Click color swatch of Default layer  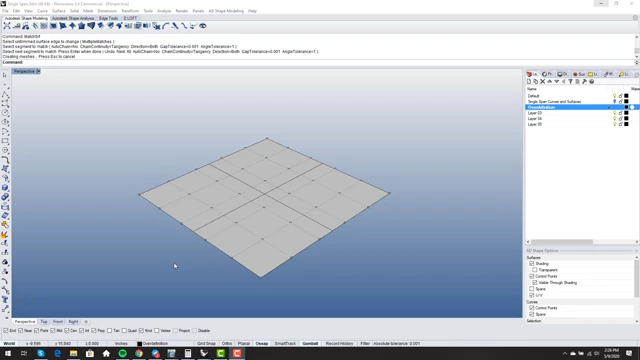627,96
